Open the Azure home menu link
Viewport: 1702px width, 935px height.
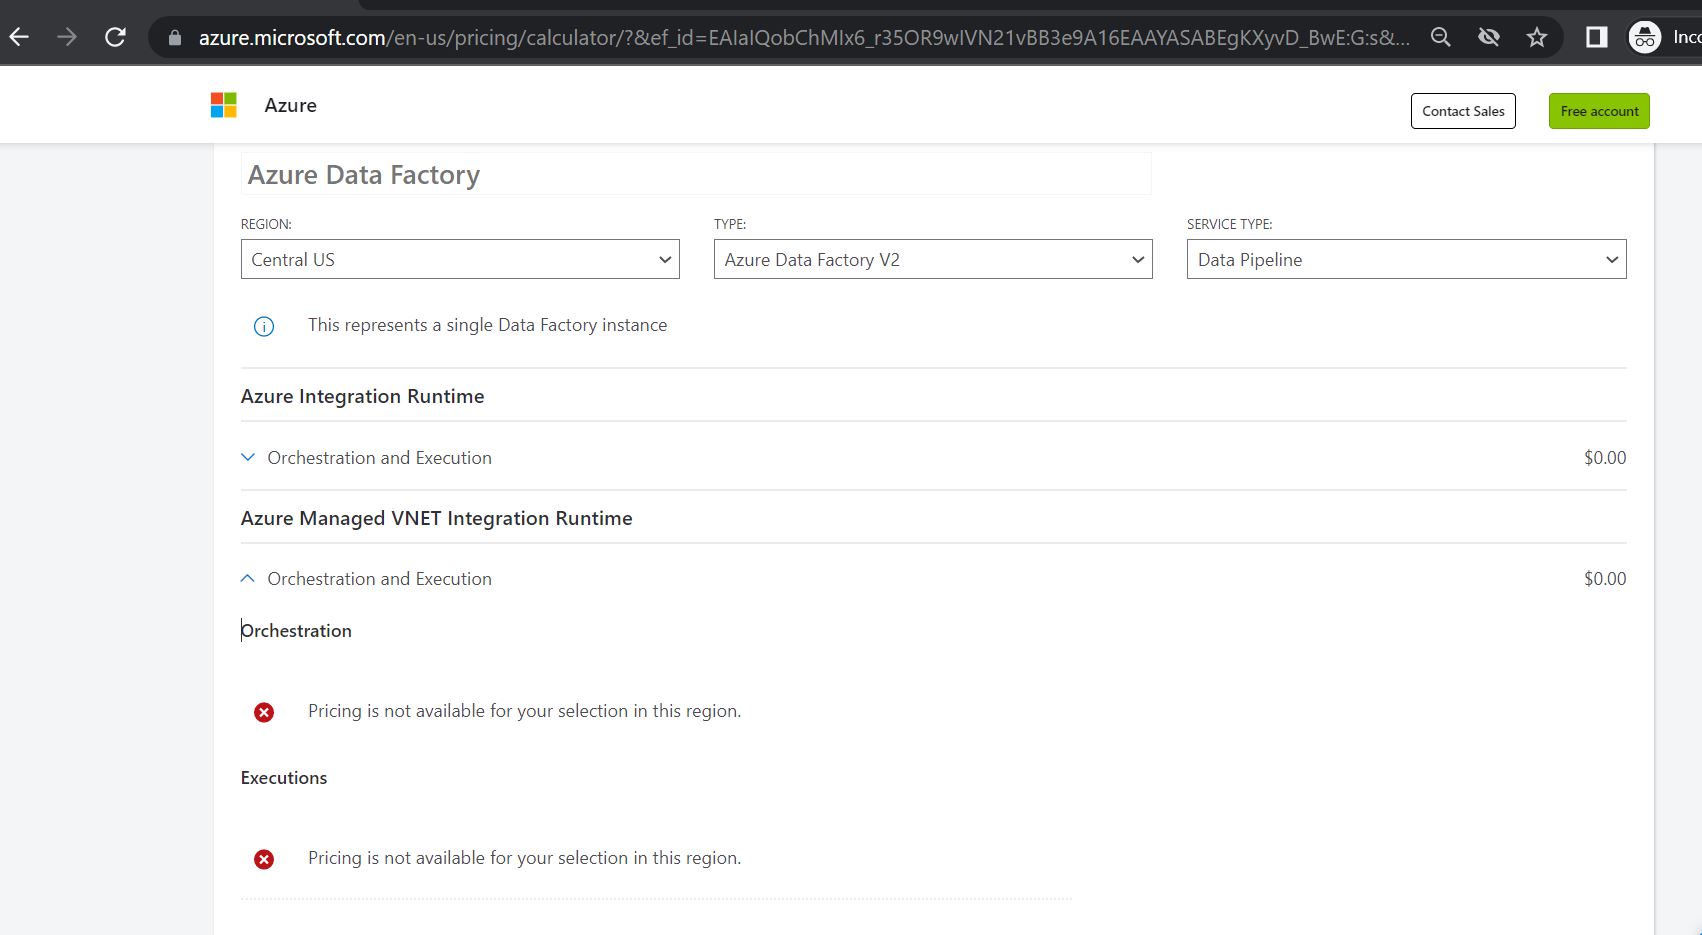(x=289, y=104)
